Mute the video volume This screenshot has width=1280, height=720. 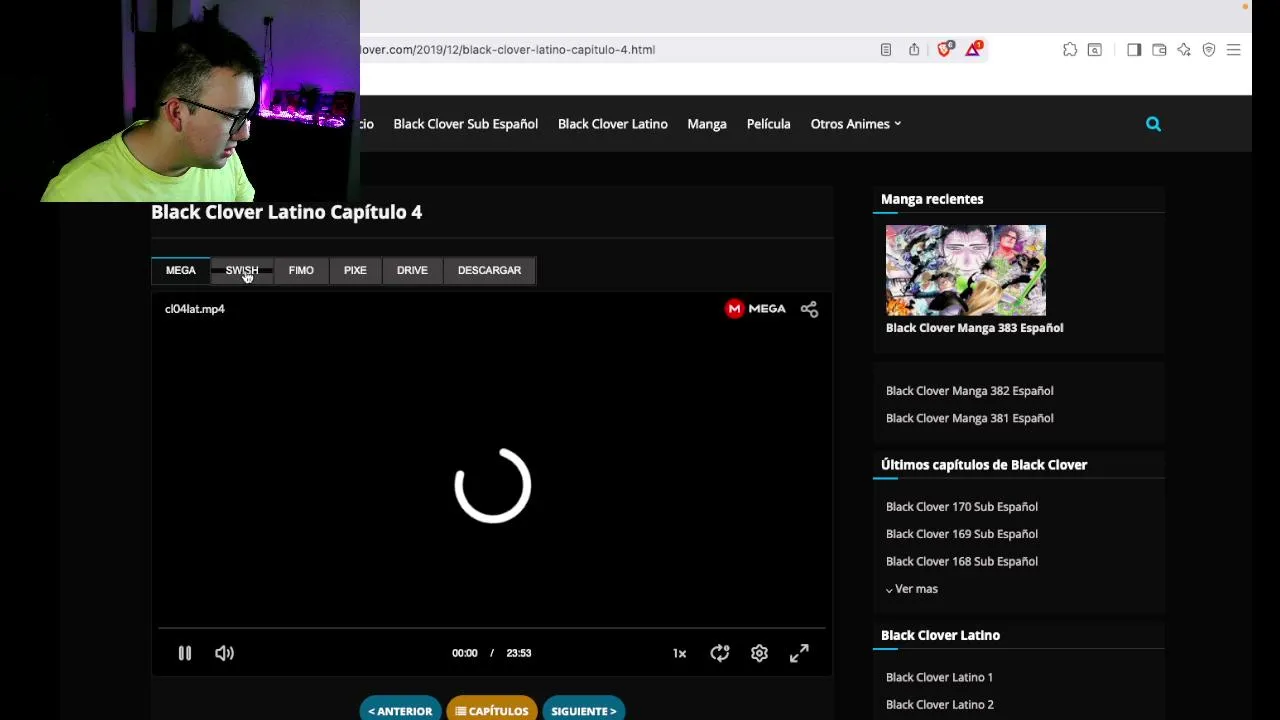[224, 653]
